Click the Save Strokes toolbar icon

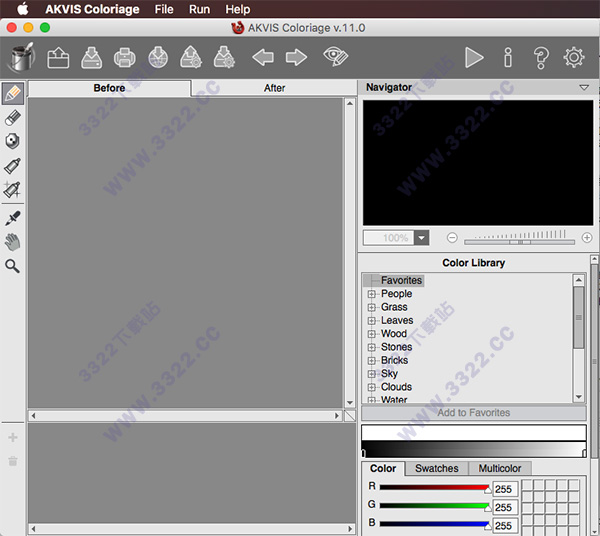point(224,57)
